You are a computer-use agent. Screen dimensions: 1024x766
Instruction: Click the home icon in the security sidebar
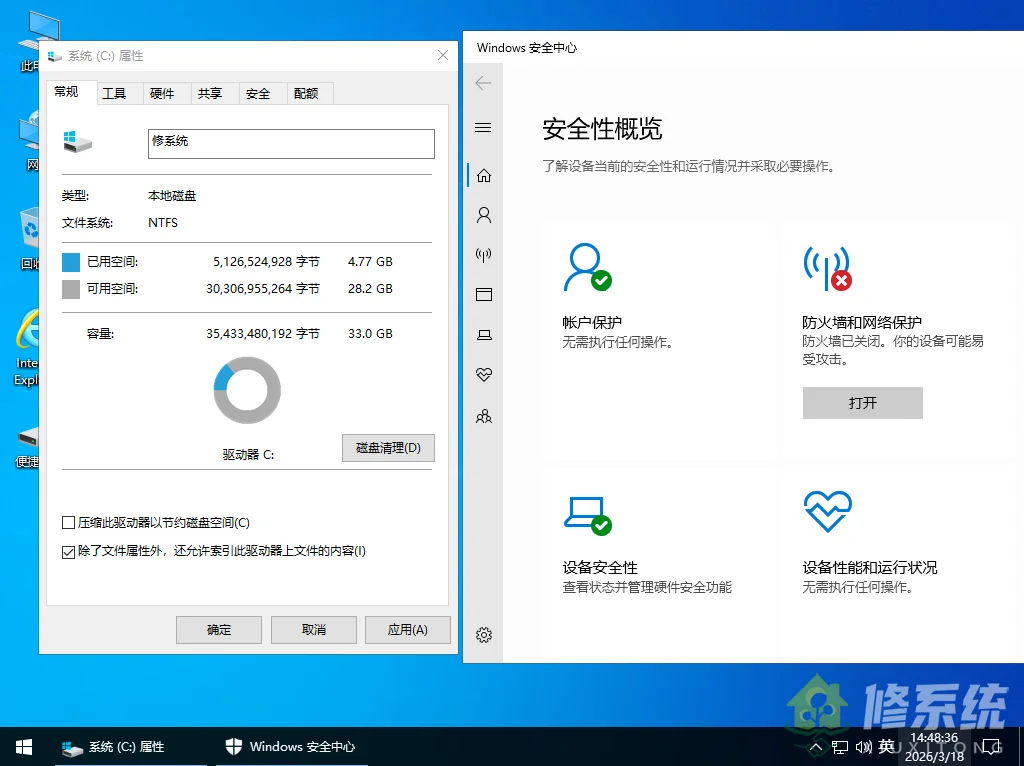(484, 174)
